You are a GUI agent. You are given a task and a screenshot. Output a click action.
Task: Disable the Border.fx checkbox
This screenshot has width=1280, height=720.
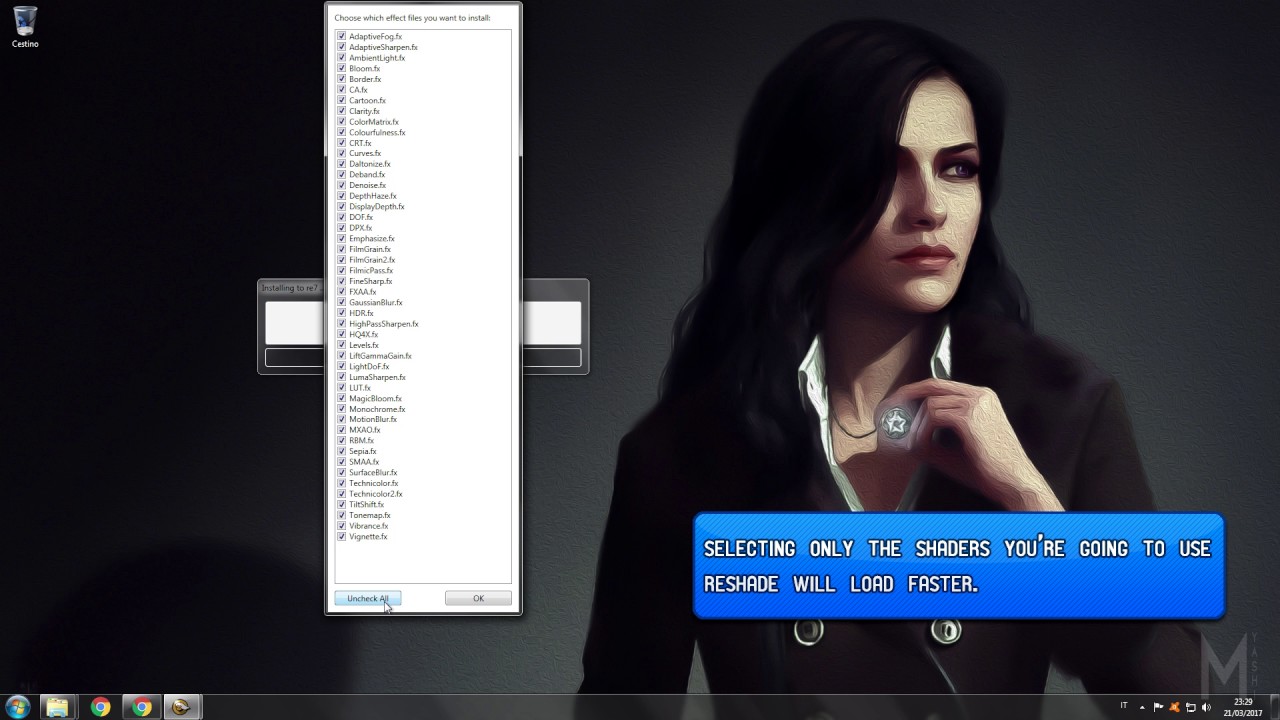pyautogui.click(x=341, y=79)
